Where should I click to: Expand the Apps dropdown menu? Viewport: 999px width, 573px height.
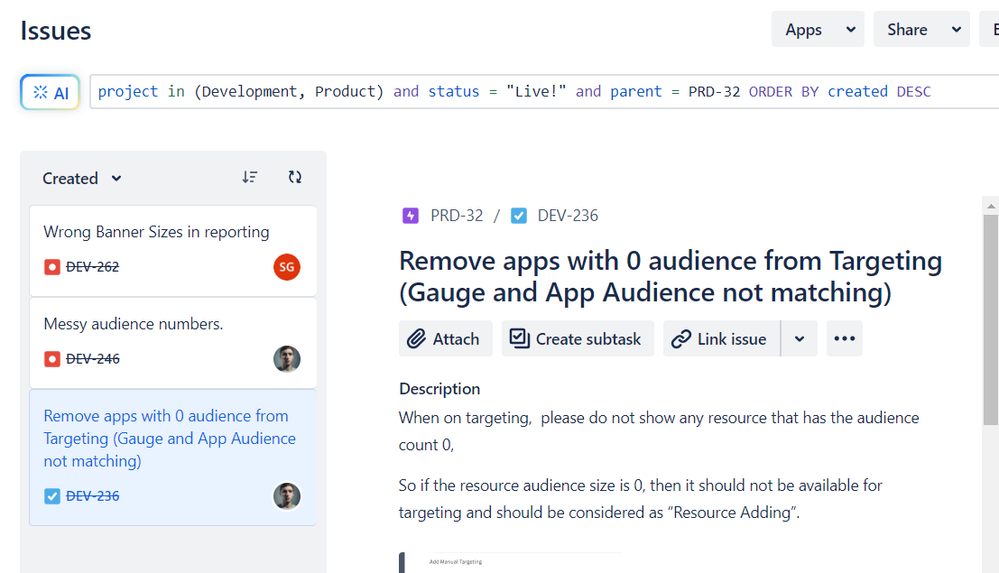tap(818, 29)
